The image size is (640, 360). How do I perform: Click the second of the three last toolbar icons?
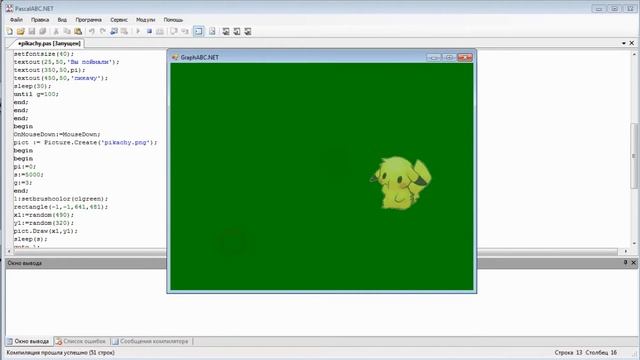coord(237,31)
